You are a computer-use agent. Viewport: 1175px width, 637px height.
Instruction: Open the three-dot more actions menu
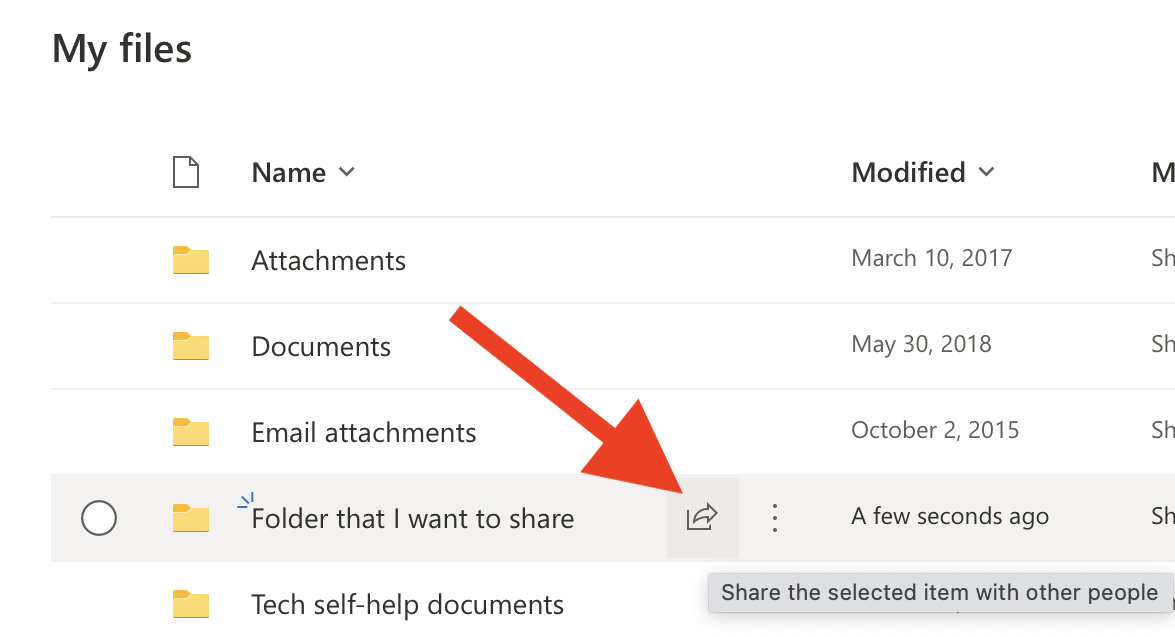click(774, 517)
